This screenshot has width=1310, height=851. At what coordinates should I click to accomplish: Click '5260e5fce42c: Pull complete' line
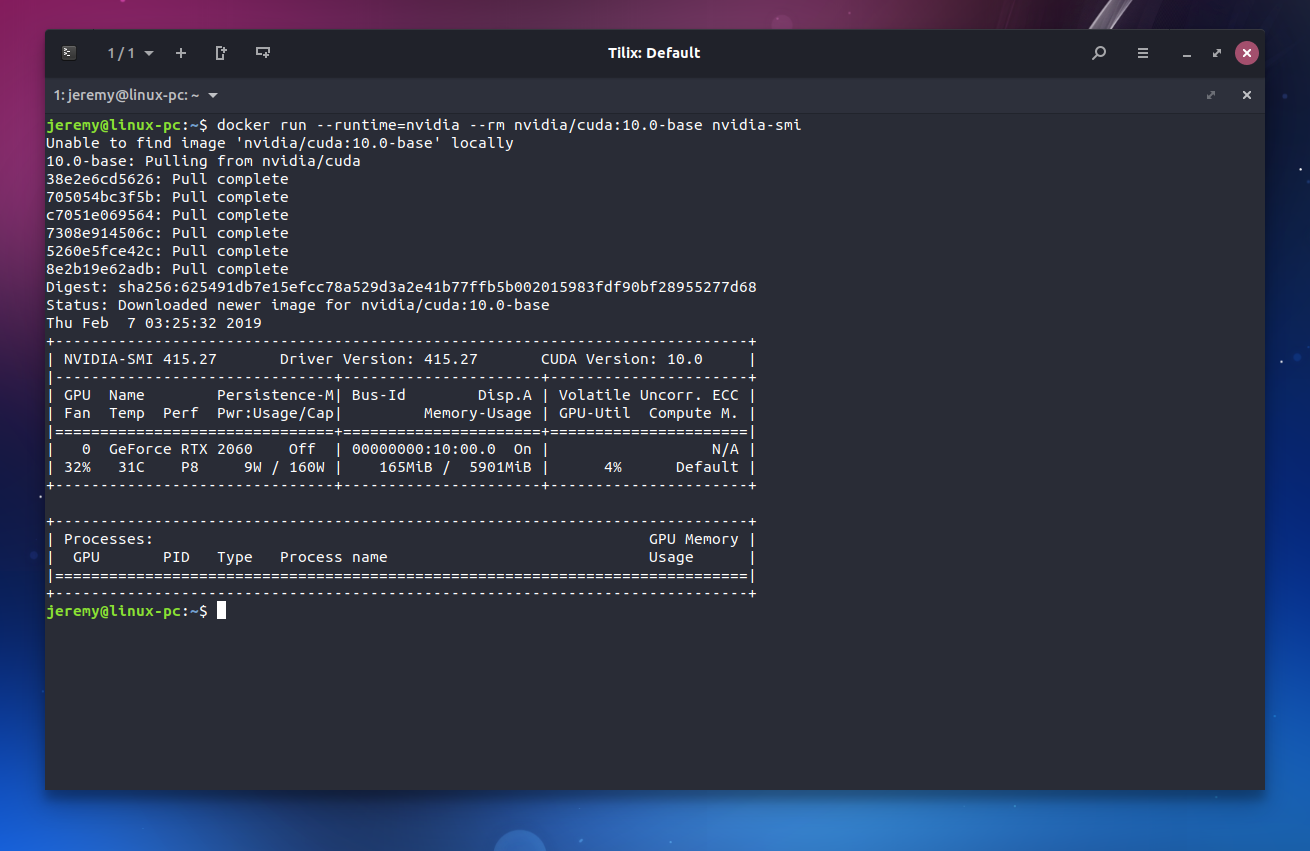tap(167, 251)
